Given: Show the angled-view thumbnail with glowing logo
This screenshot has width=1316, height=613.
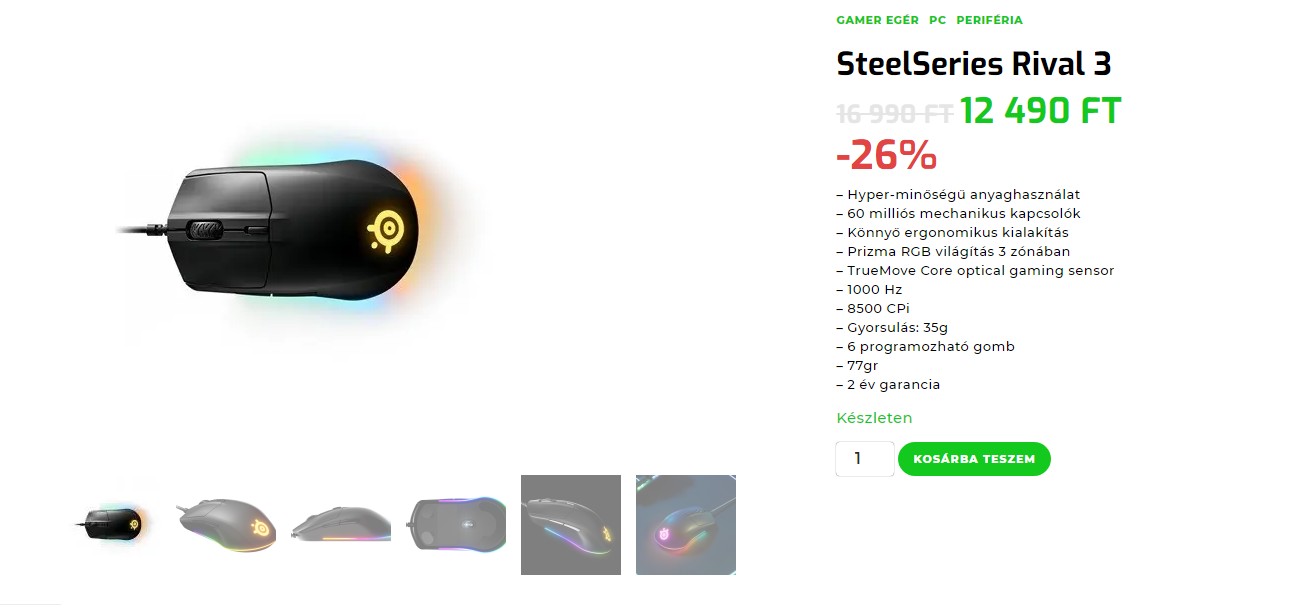Looking at the screenshot, I should 226,523.
